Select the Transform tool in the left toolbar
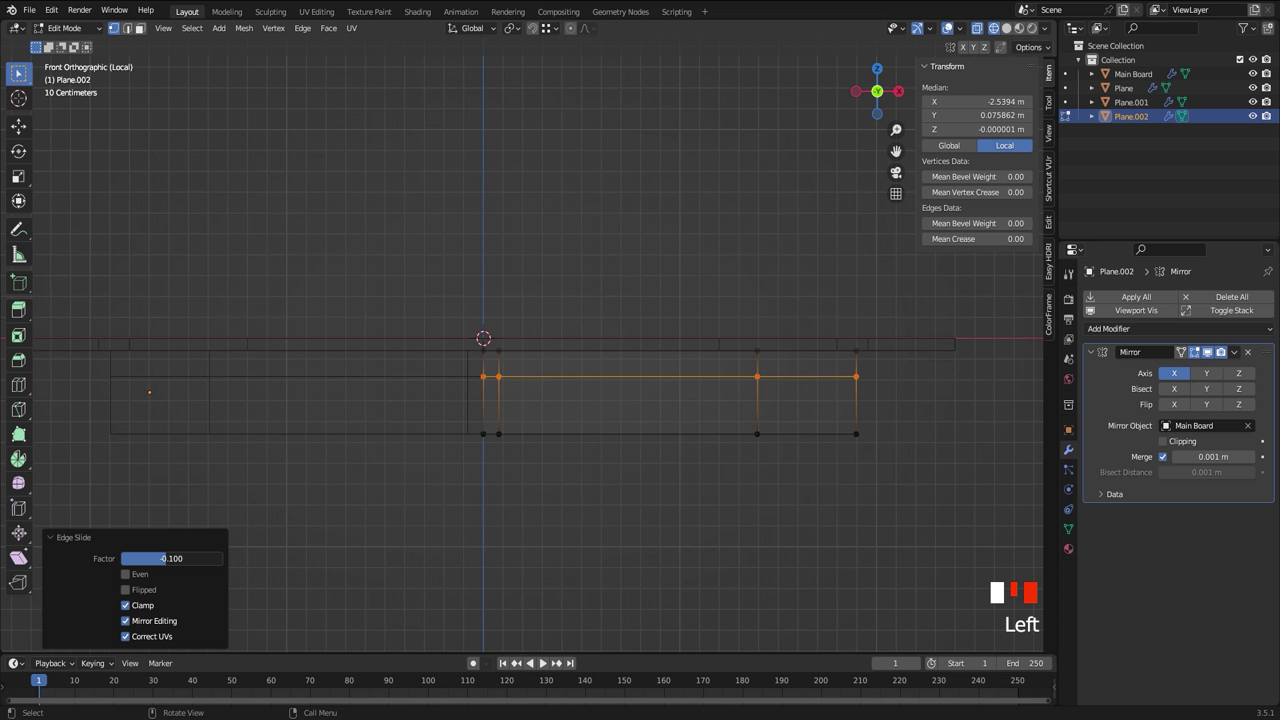 click(x=18, y=201)
